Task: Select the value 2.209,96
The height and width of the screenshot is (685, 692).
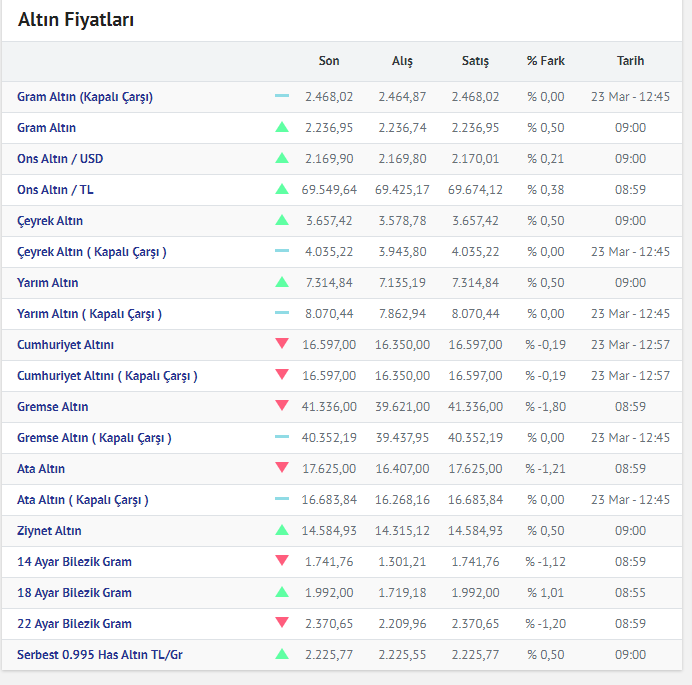Action: 402,624
